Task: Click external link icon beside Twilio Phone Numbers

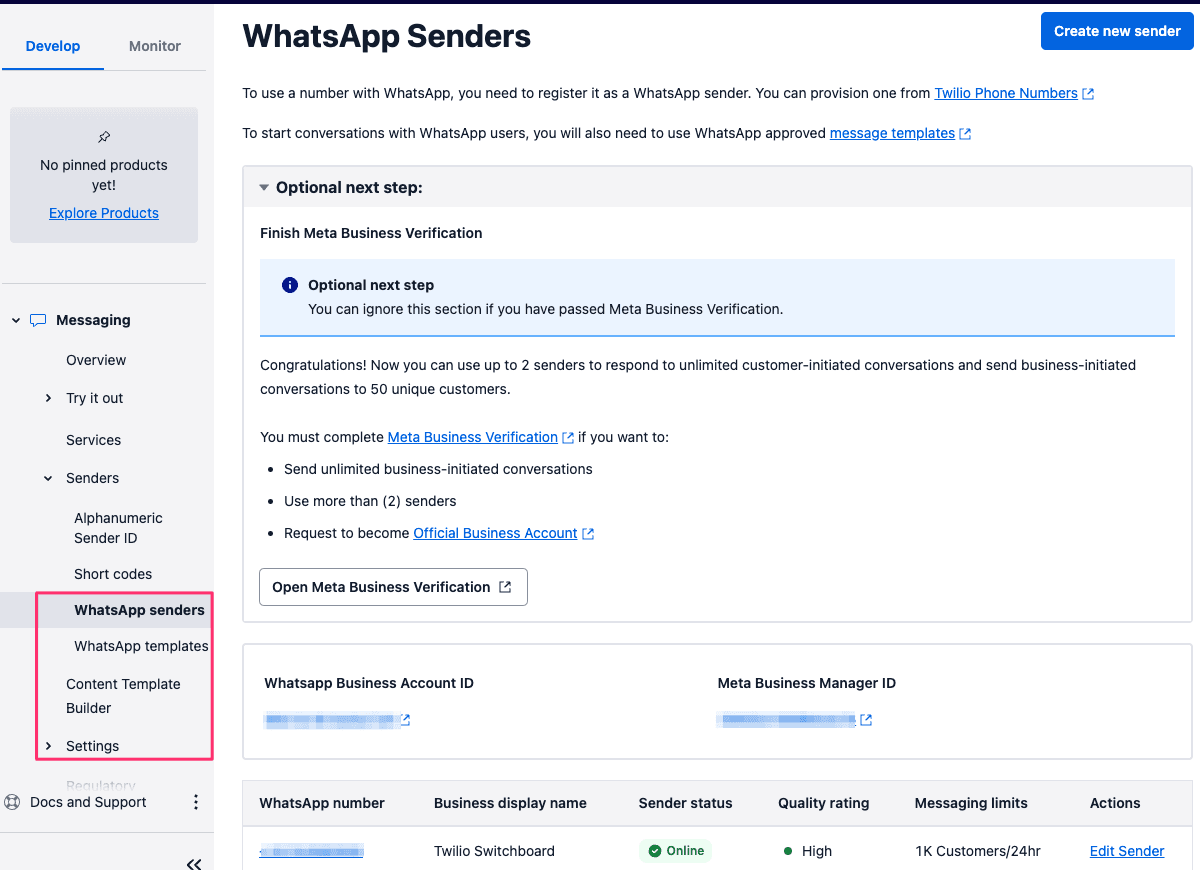Action: 1088,94
